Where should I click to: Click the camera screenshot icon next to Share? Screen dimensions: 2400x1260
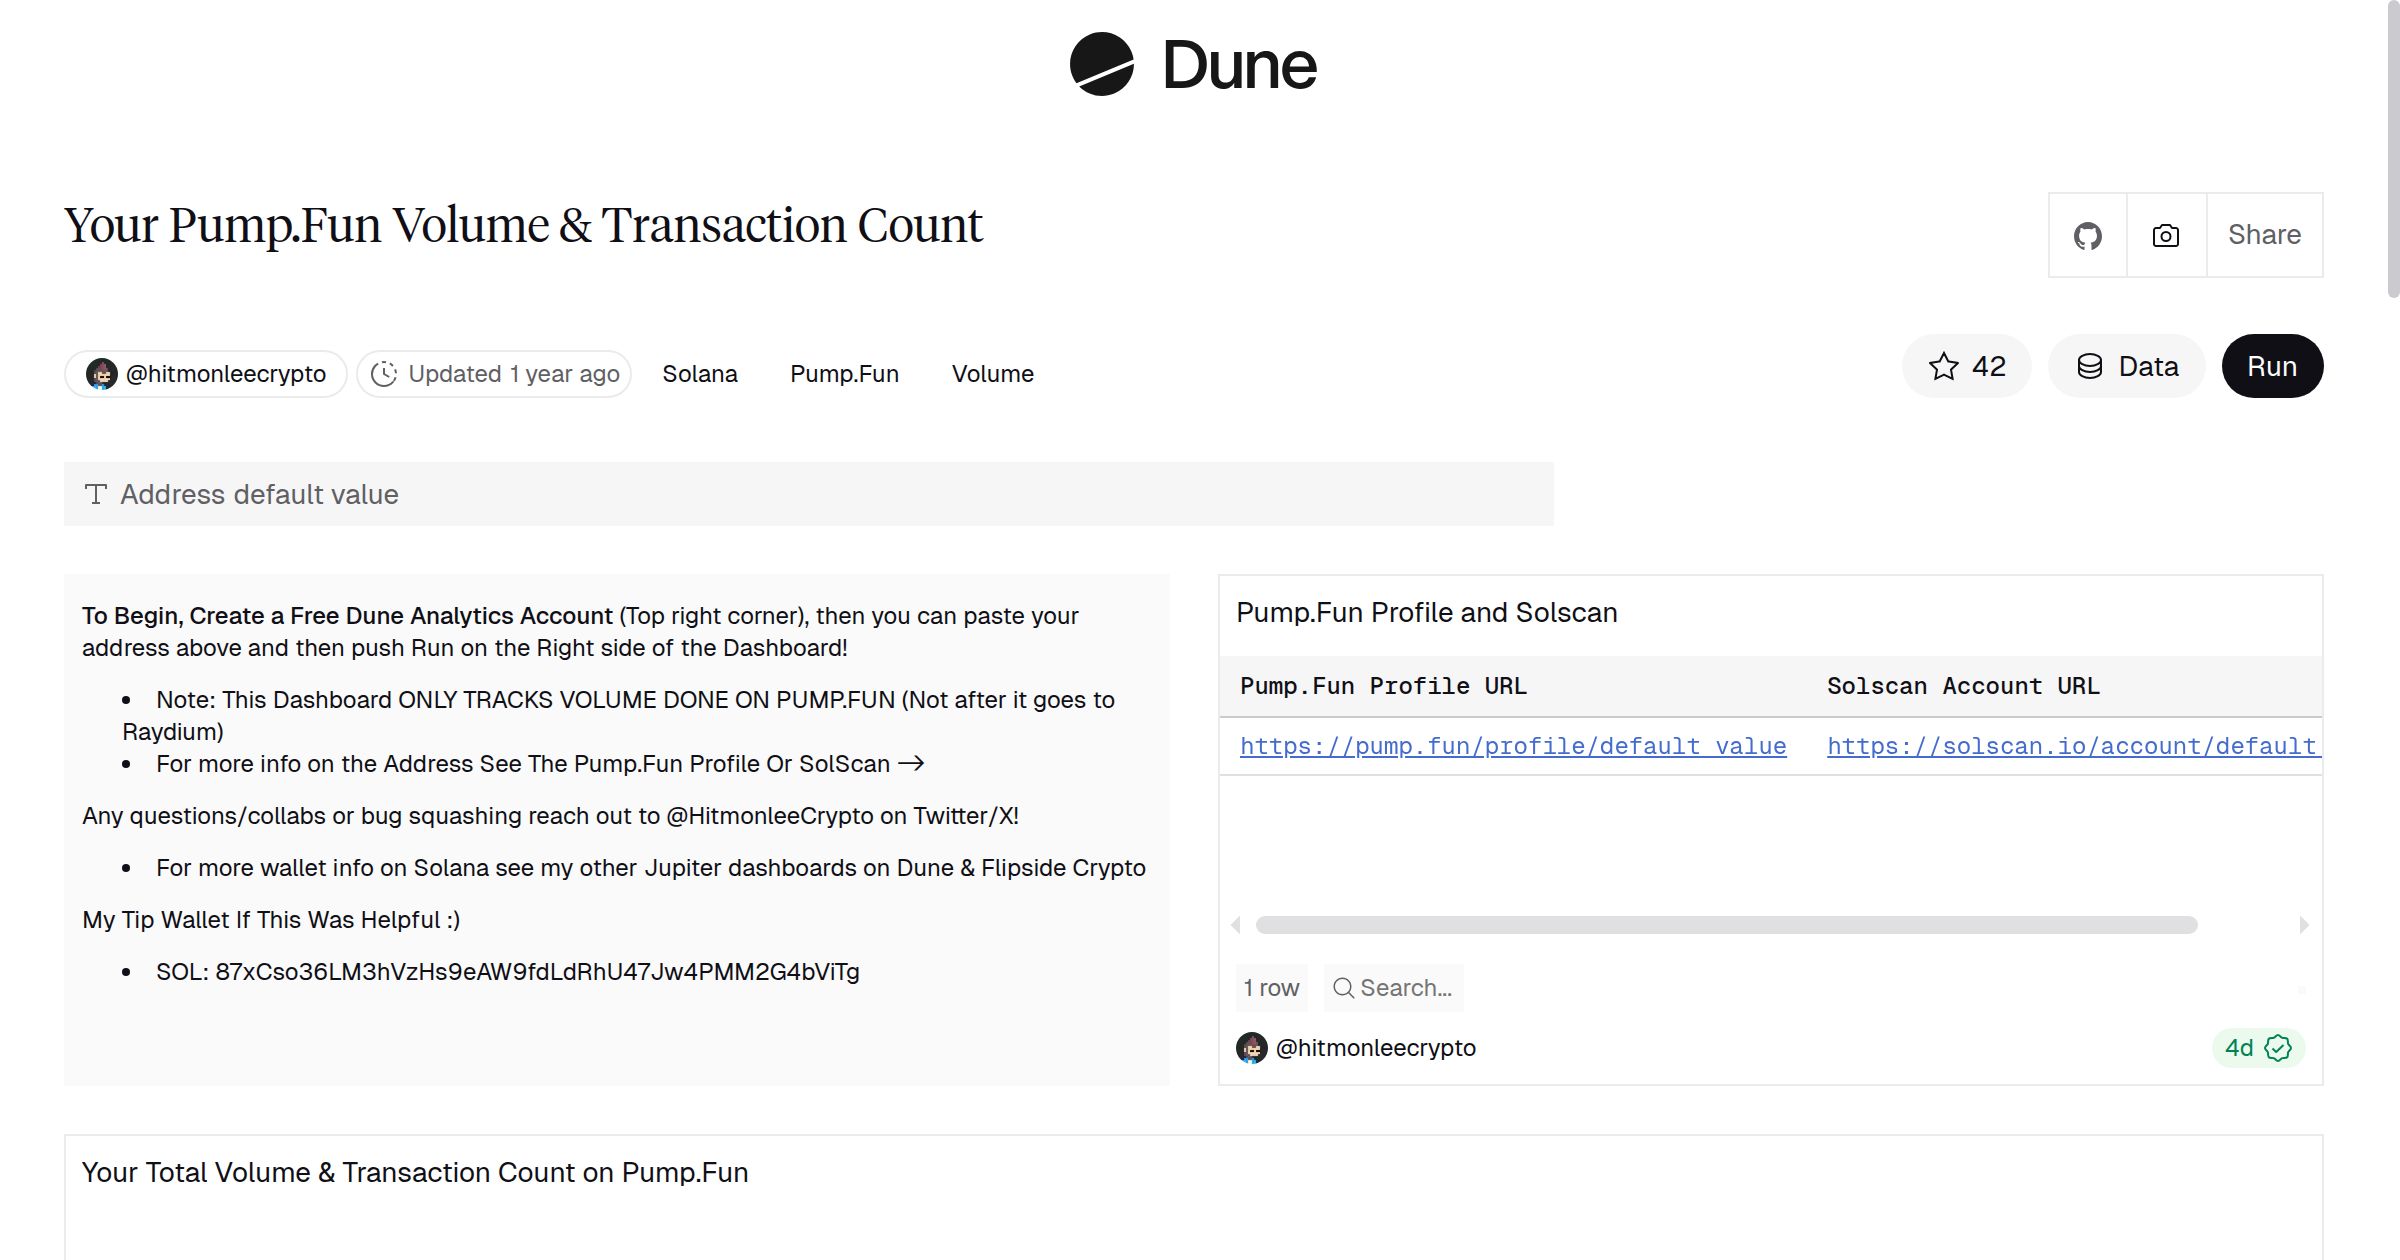click(2164, 234)
